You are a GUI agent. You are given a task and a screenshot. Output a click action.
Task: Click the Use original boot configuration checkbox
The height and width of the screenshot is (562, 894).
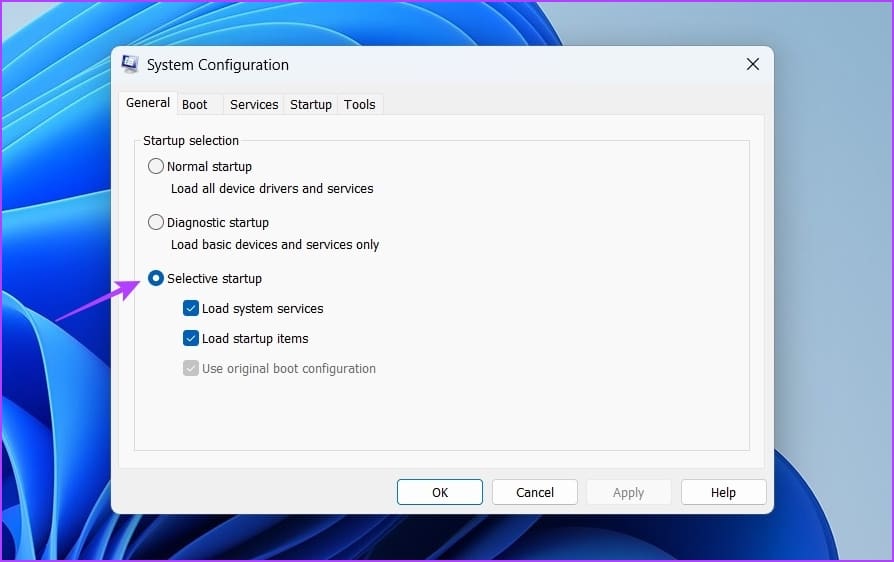[x=191, y=368]
